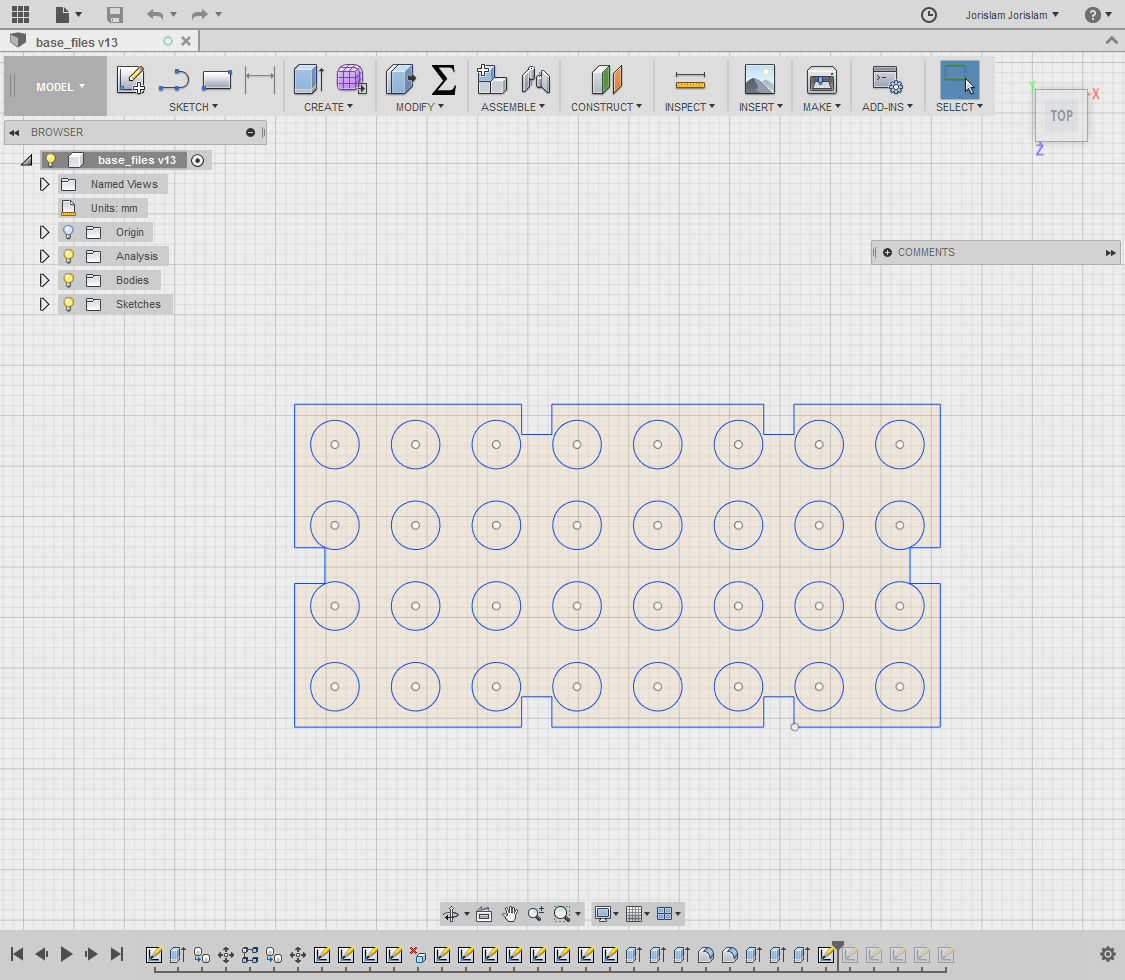Viewport: 1125px width, 980px height.
Task: Click the Extrude tool icon
Action: click(x=309, y=80)
